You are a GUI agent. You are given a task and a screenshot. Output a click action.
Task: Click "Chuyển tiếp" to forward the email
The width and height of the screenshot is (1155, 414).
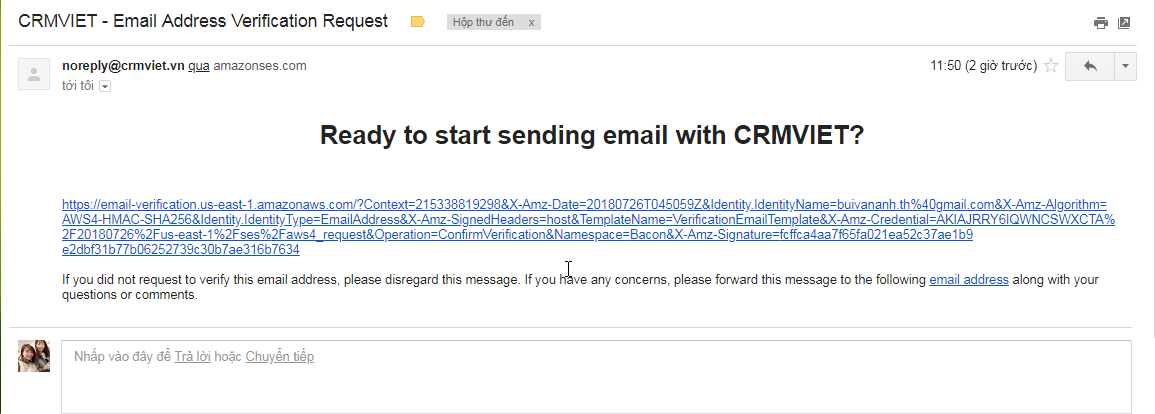tap(279, 357)
